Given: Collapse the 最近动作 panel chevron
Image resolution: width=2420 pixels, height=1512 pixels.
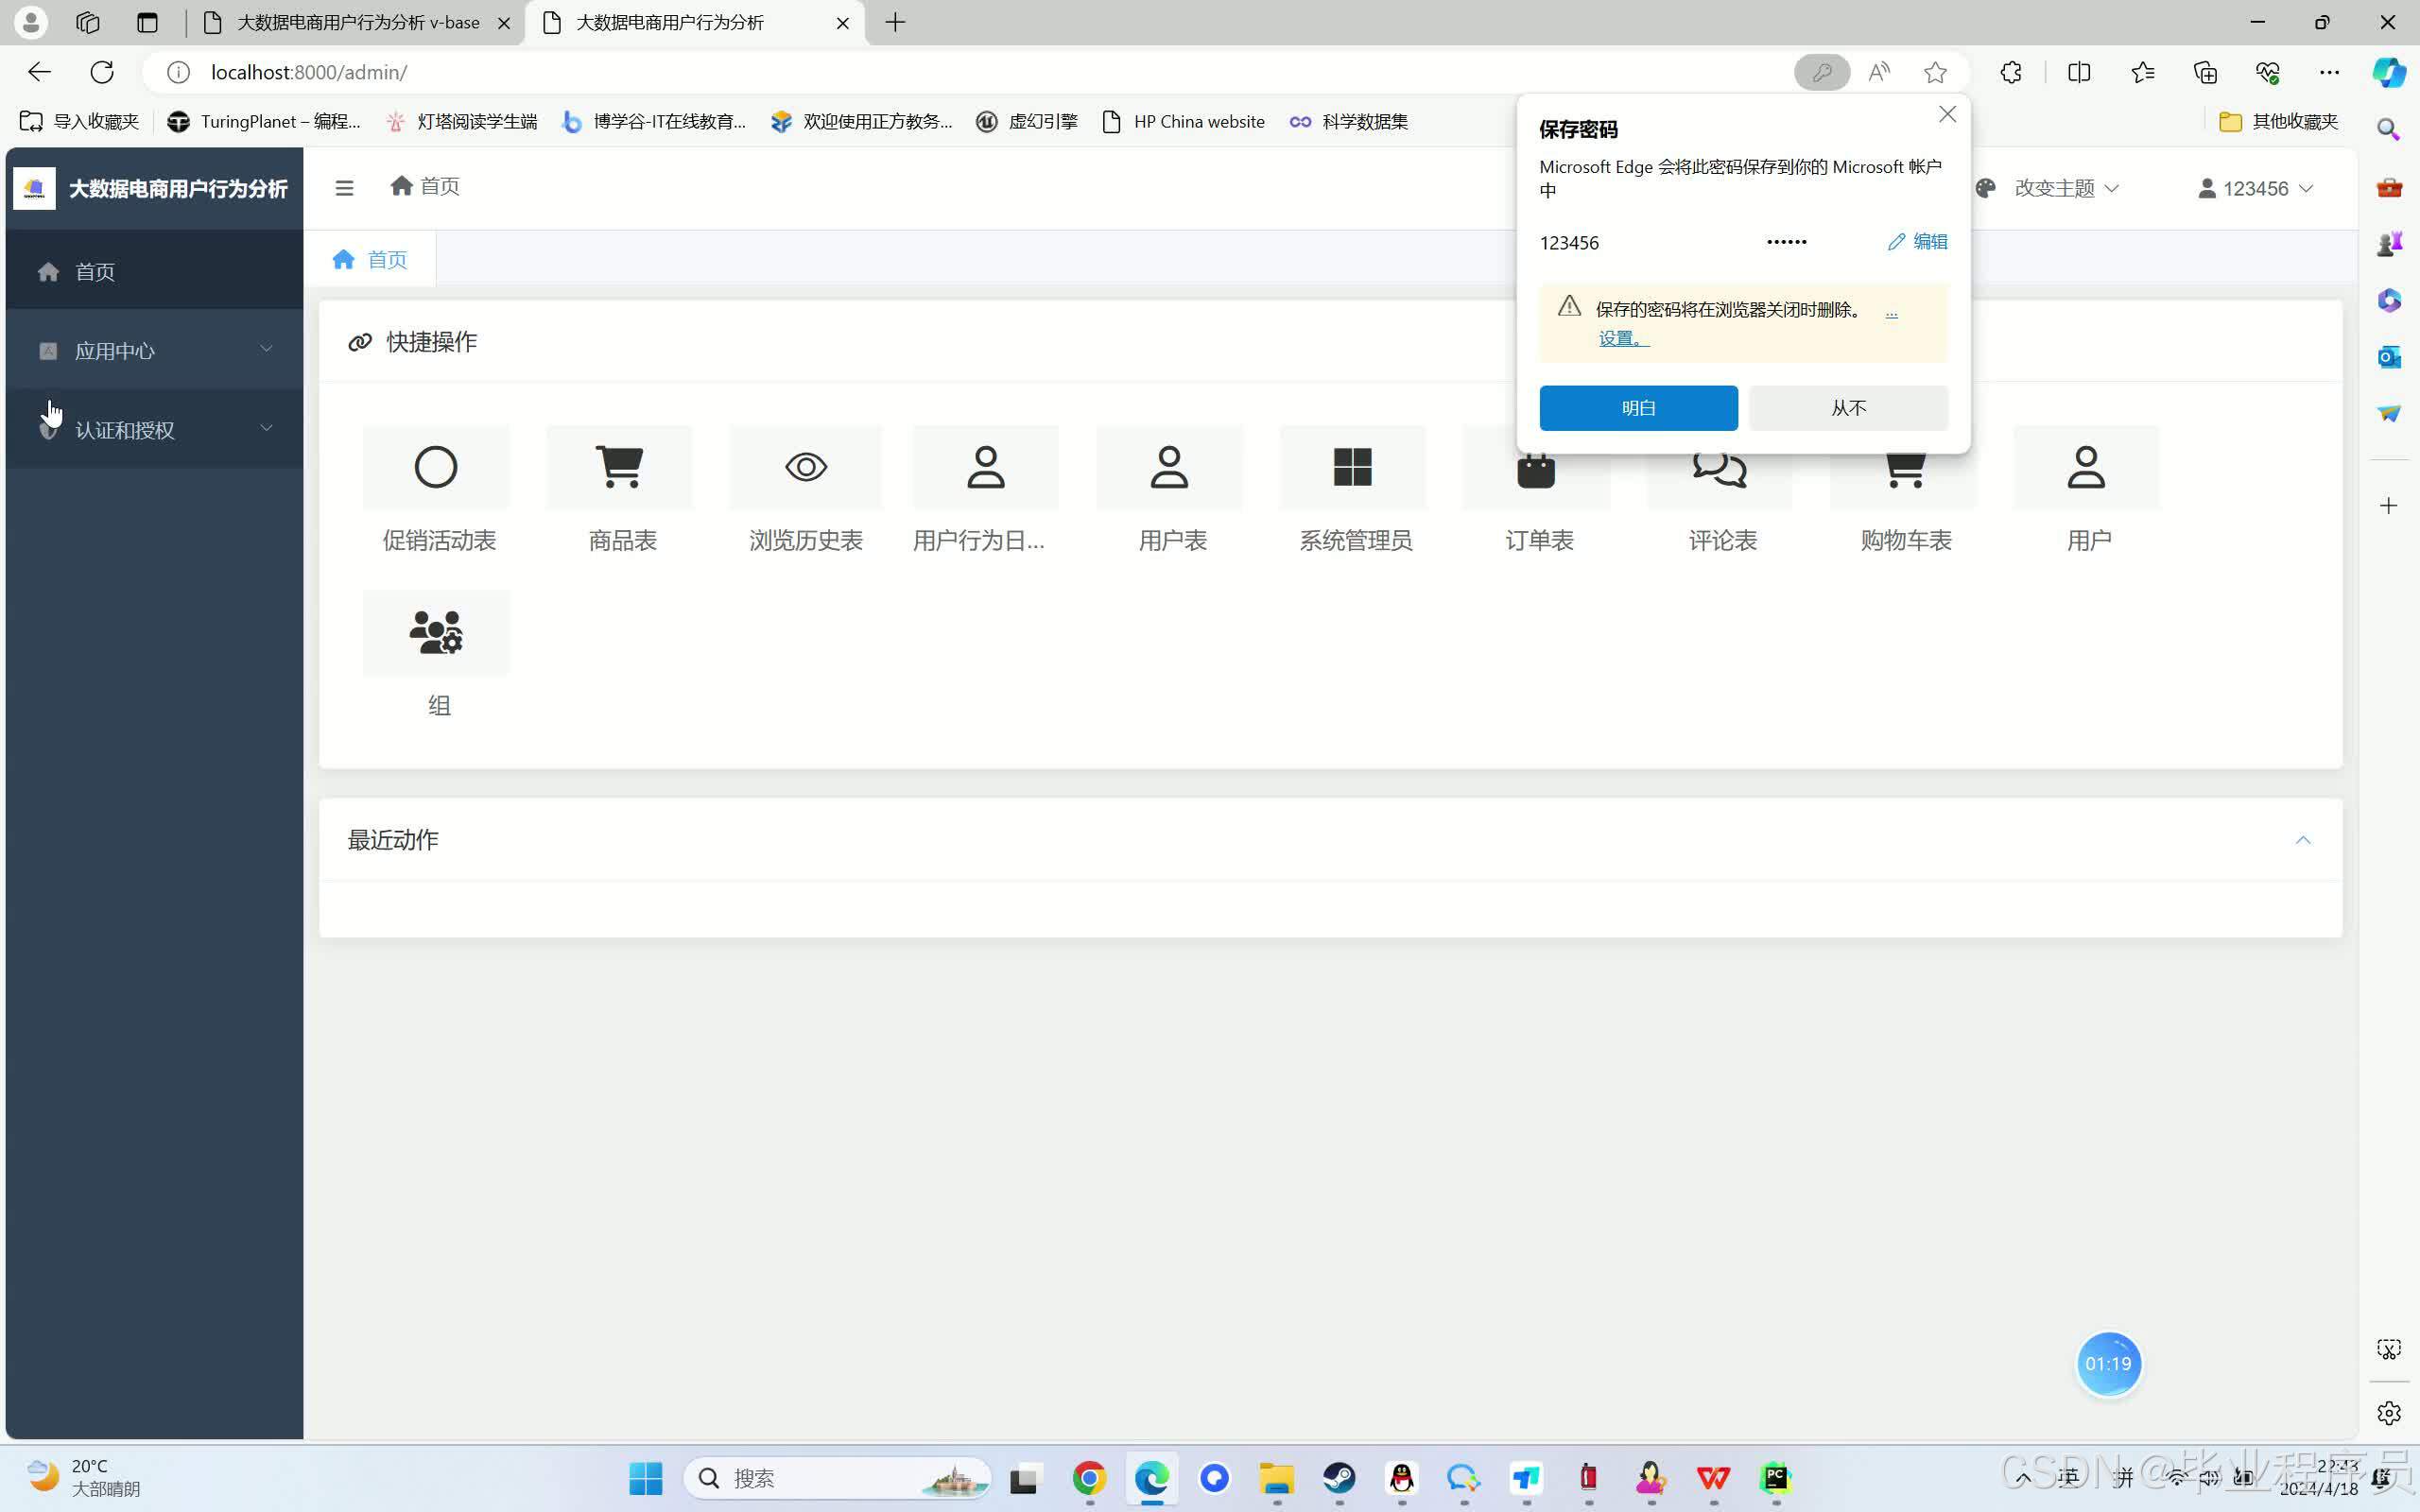Looking at the screenshot, I should tap(2302, 840).
